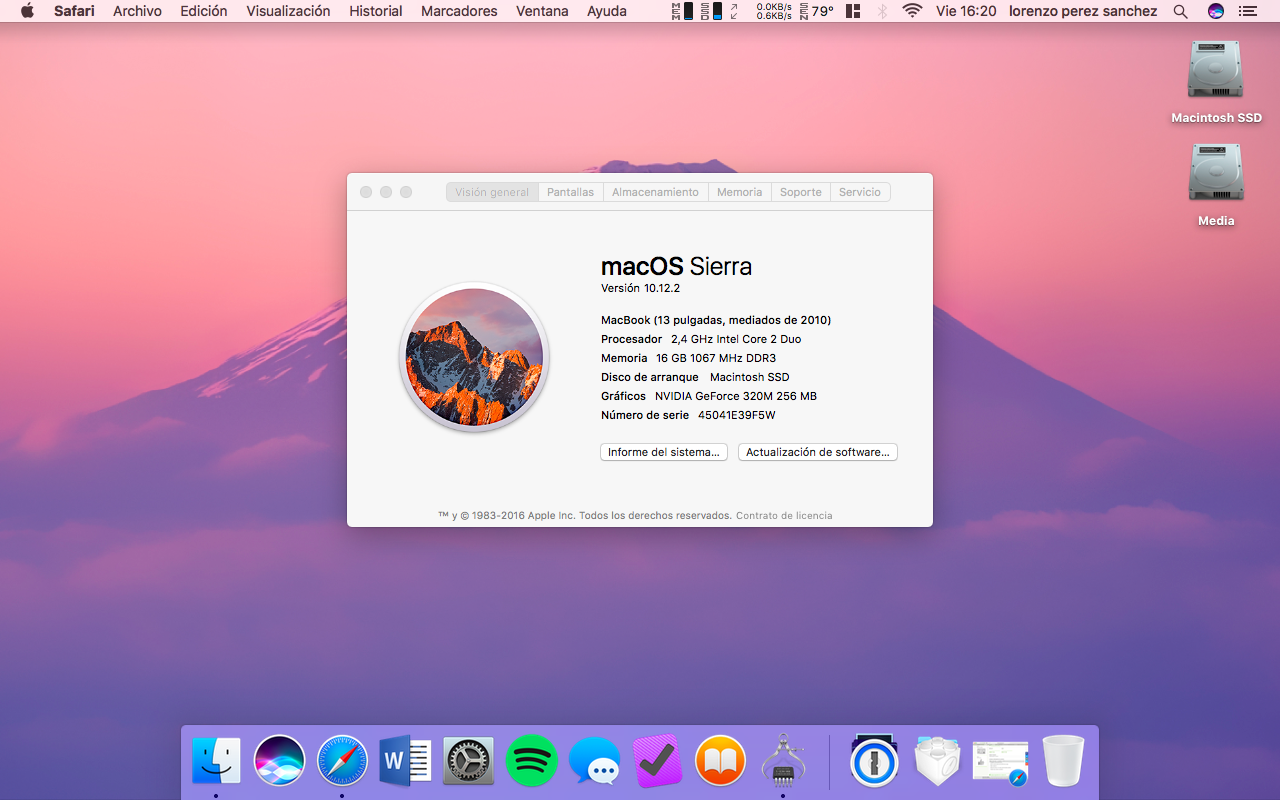The height and width of the screenshot is (800, 1280).
Task: Open Finder from the Dock
Action: tap(216, 761)
